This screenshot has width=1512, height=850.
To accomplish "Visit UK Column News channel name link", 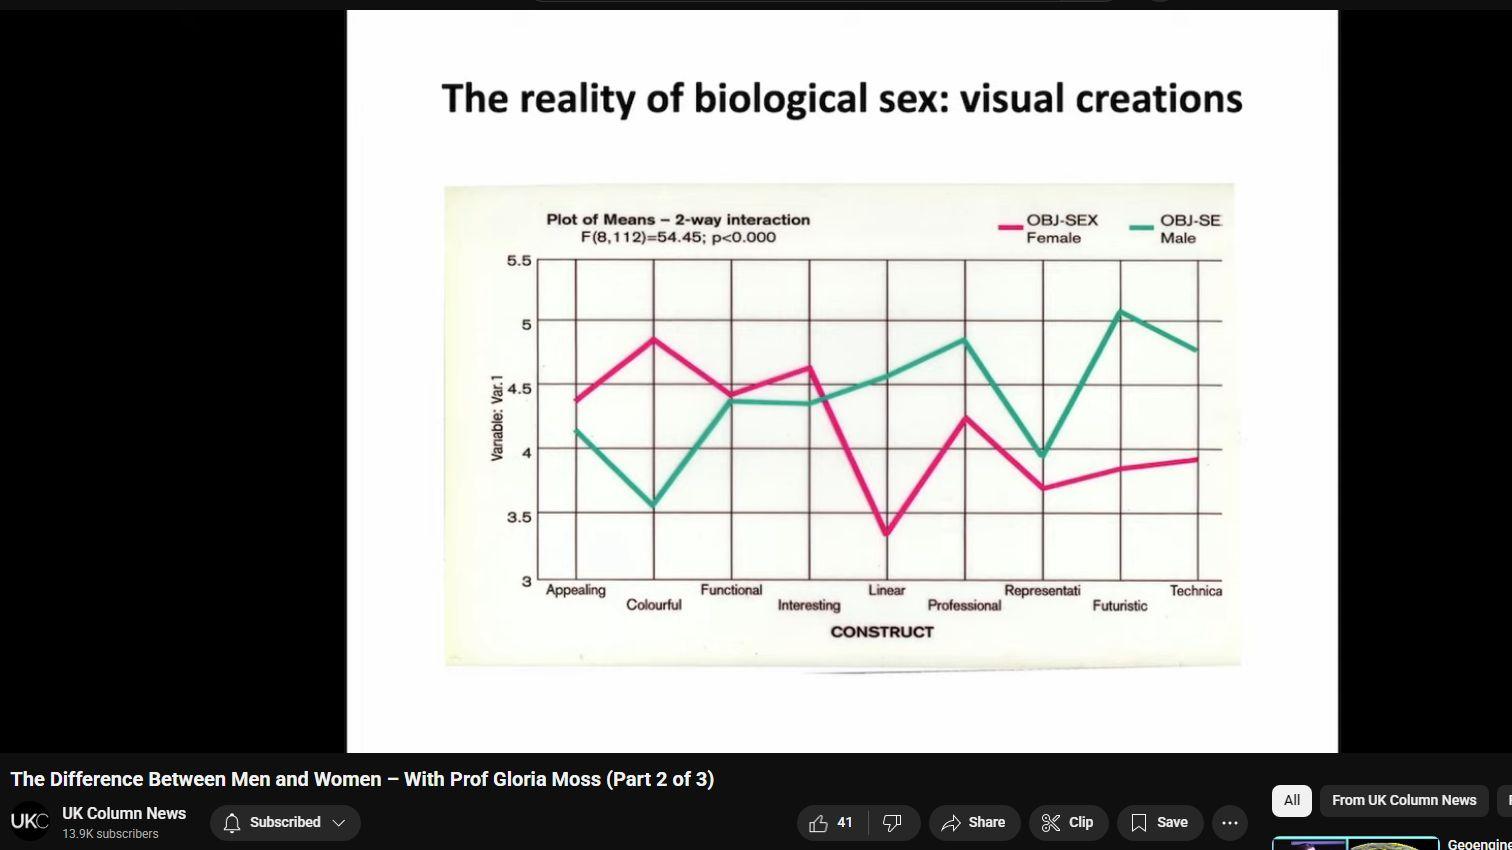I will [x=124, y=814].
